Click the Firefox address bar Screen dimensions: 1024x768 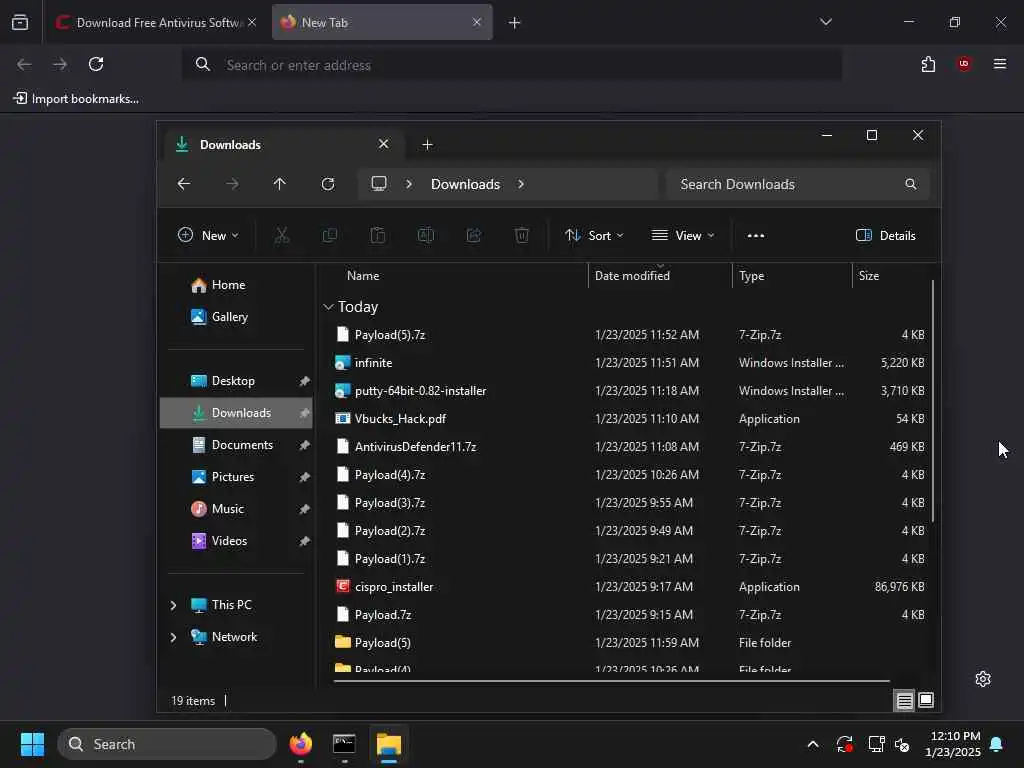coord(511,65)
